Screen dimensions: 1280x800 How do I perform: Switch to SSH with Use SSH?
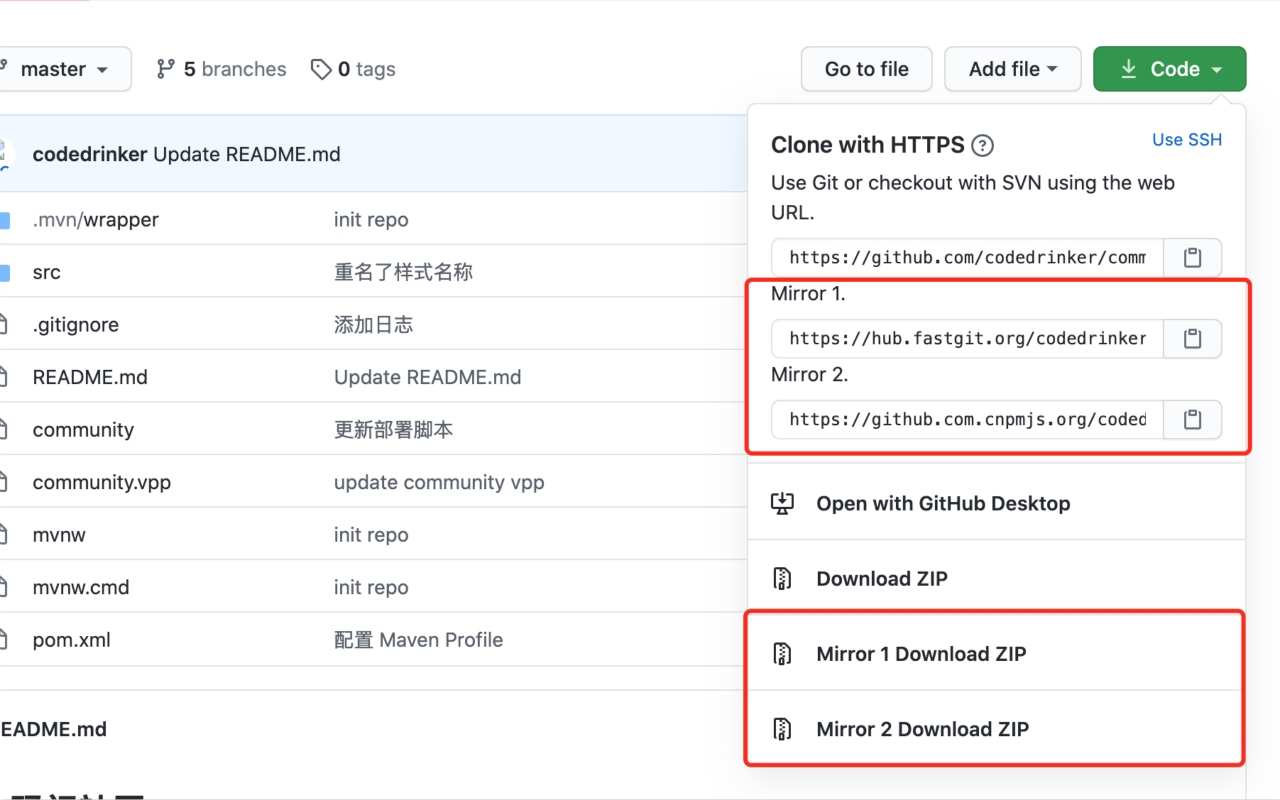tap(1186, 139)
